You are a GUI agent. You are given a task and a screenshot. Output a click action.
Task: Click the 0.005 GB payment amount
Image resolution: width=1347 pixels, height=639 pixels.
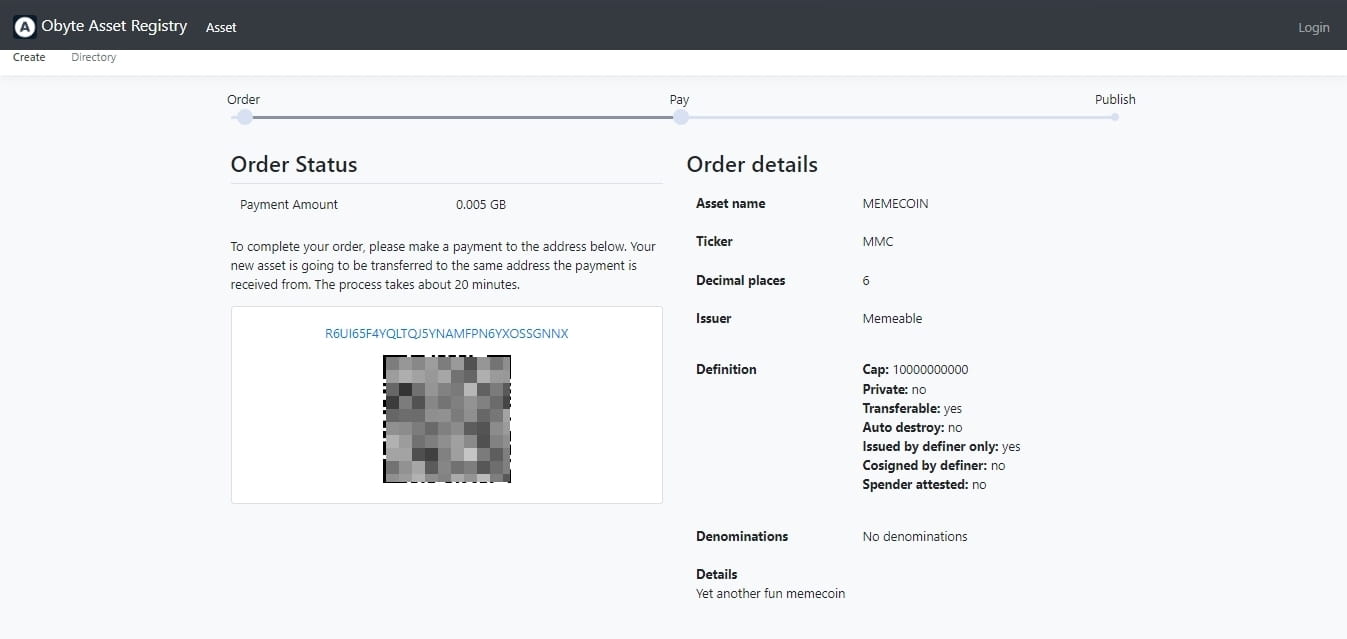pos(481,204)
